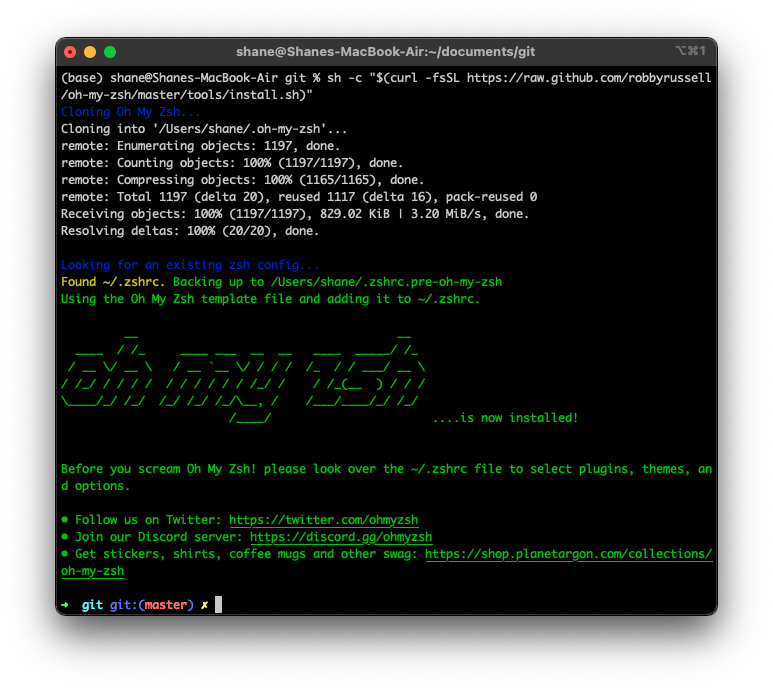773x689 pixels.
Task: Click the cyan 'git' directory name in prompt
Action: click(92, 605)
